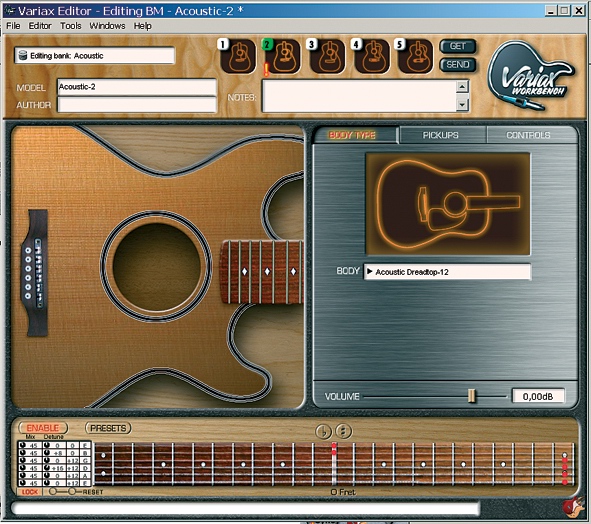Click inside the NOTES text box

tap(359, 96)
